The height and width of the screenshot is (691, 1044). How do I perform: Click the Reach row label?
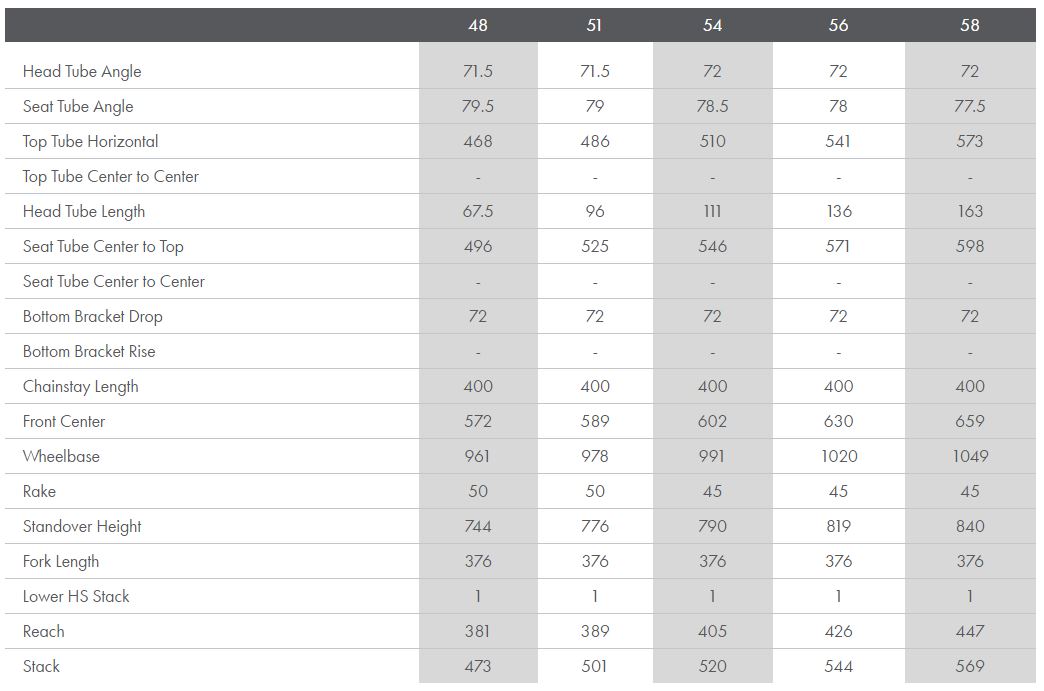(x=44, y=632)
